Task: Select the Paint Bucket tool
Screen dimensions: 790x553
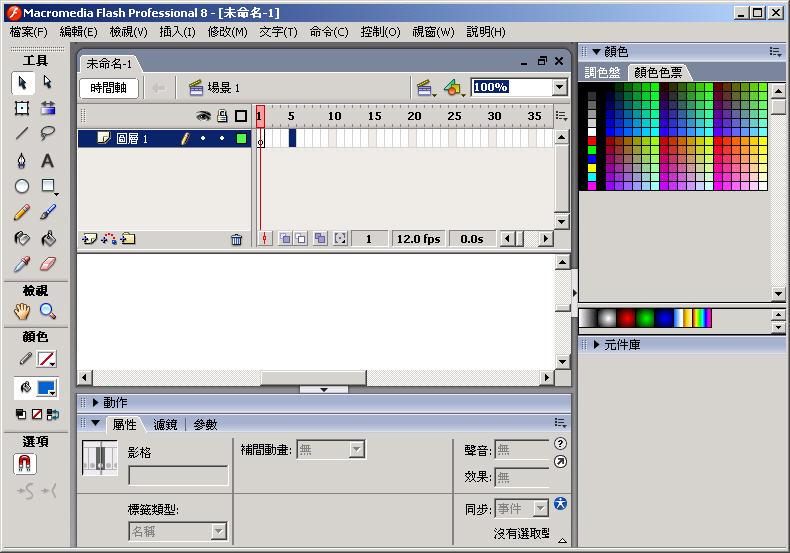Action: tap(47, 238)
